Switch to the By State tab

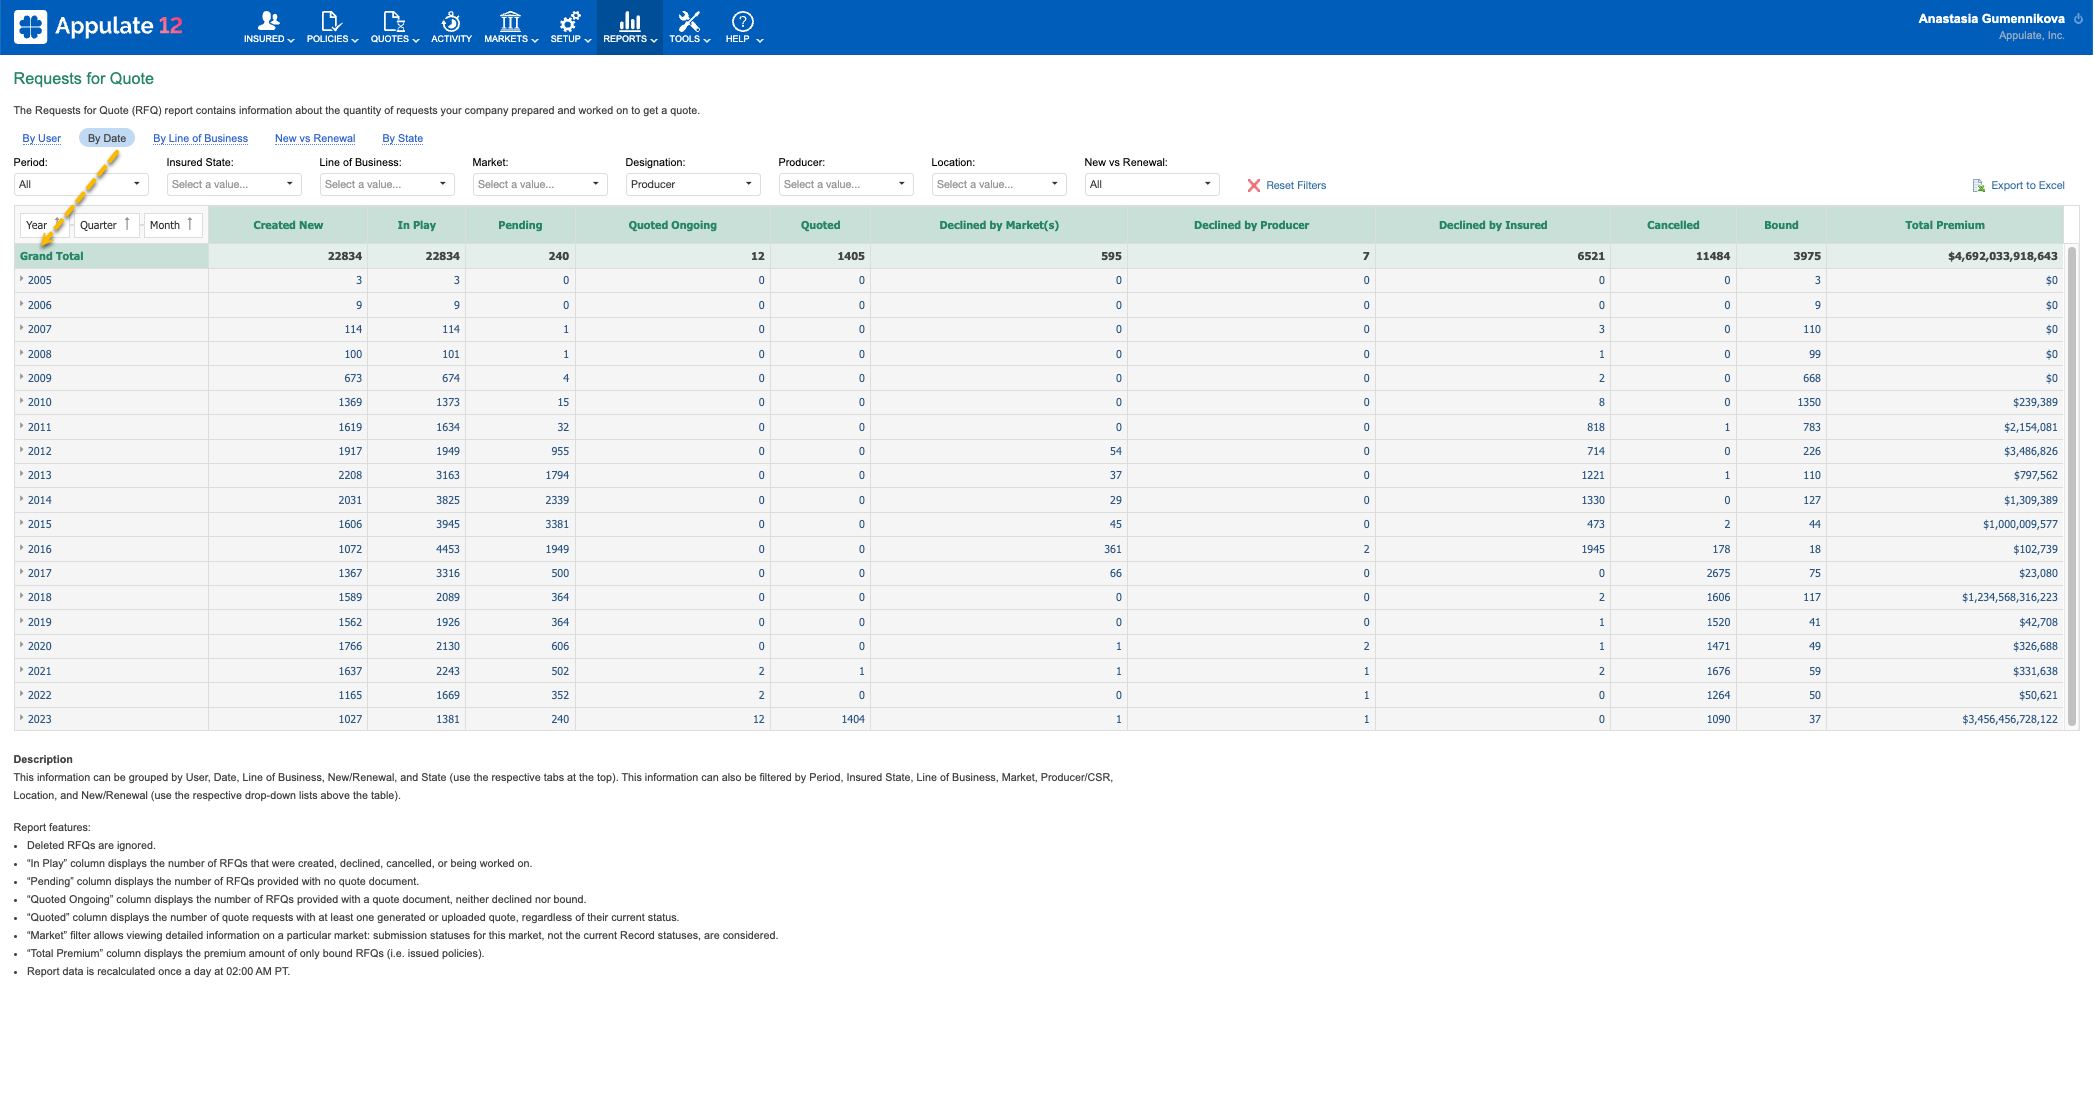click(x=402, y=138)
